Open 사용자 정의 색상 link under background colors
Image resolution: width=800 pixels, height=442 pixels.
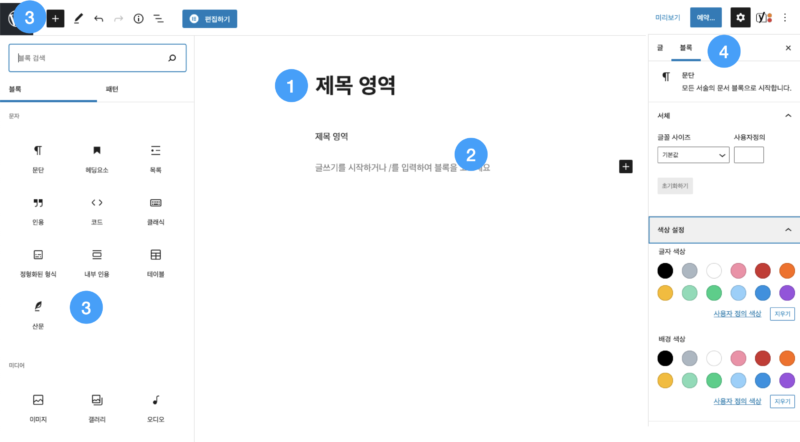pos(737,401)
